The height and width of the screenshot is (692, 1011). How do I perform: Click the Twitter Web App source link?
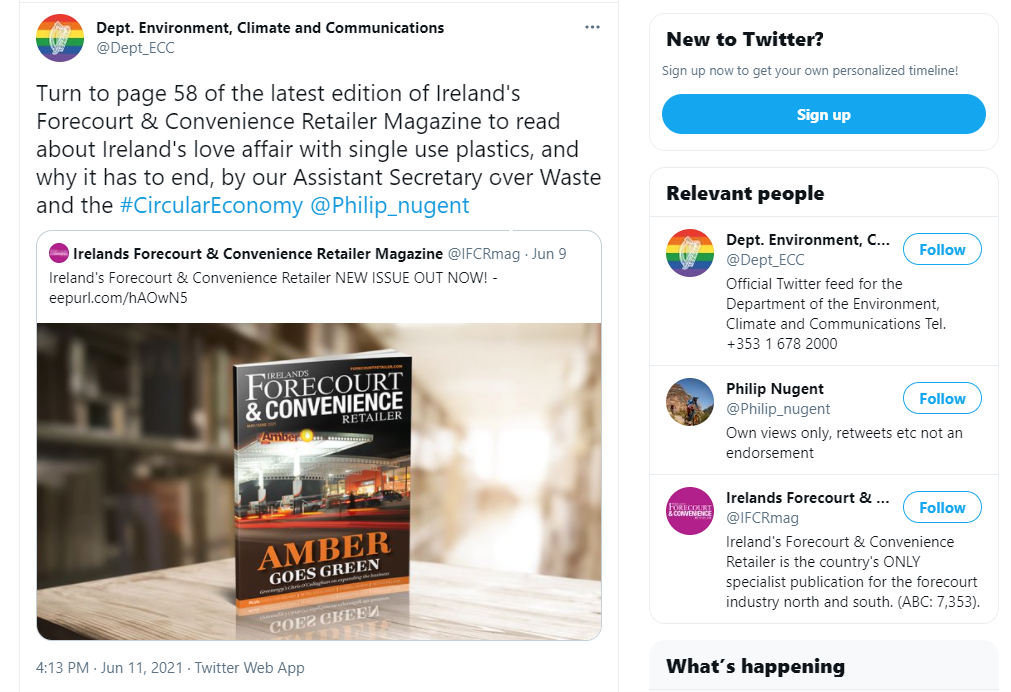tap(249, 667)
